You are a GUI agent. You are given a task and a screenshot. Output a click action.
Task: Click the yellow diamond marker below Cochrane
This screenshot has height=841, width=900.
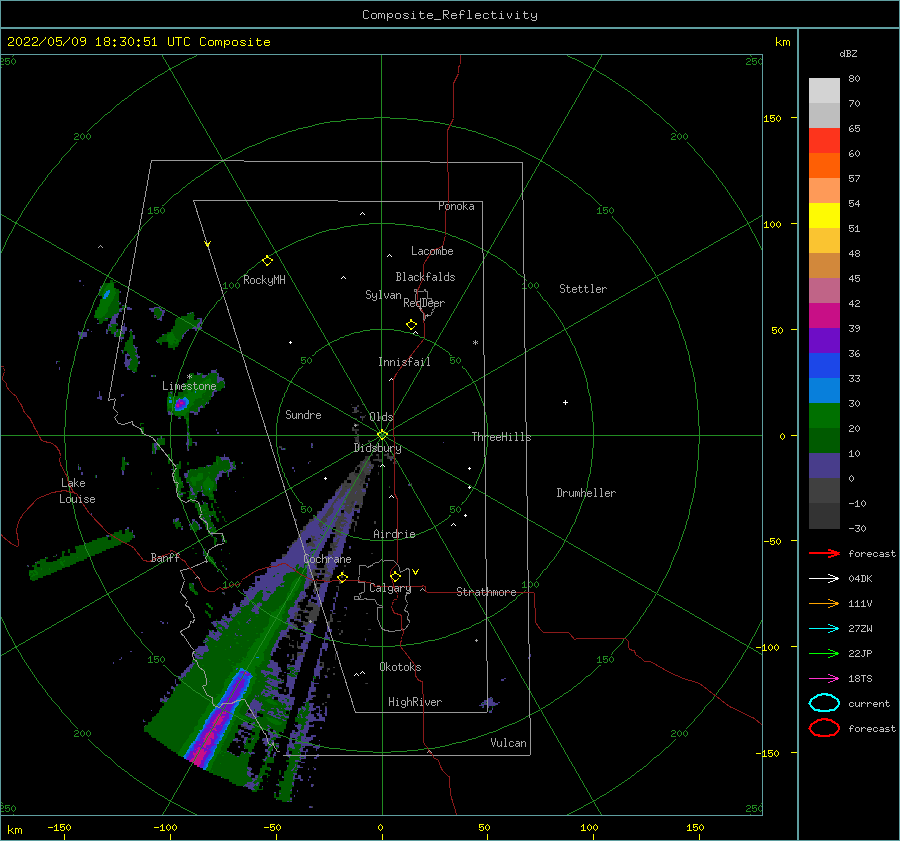pyautogui.click(x=343, y=577)
